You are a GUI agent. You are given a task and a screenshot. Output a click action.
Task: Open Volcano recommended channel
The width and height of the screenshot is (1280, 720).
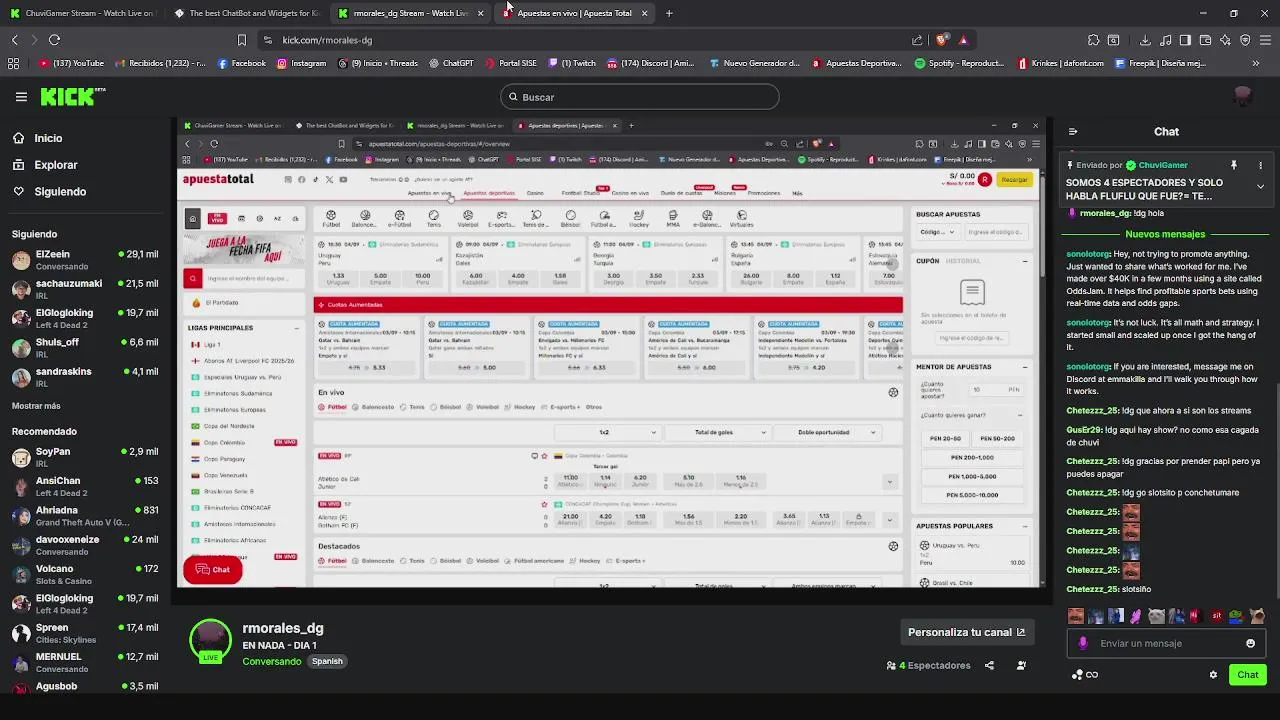coord(85,574)
